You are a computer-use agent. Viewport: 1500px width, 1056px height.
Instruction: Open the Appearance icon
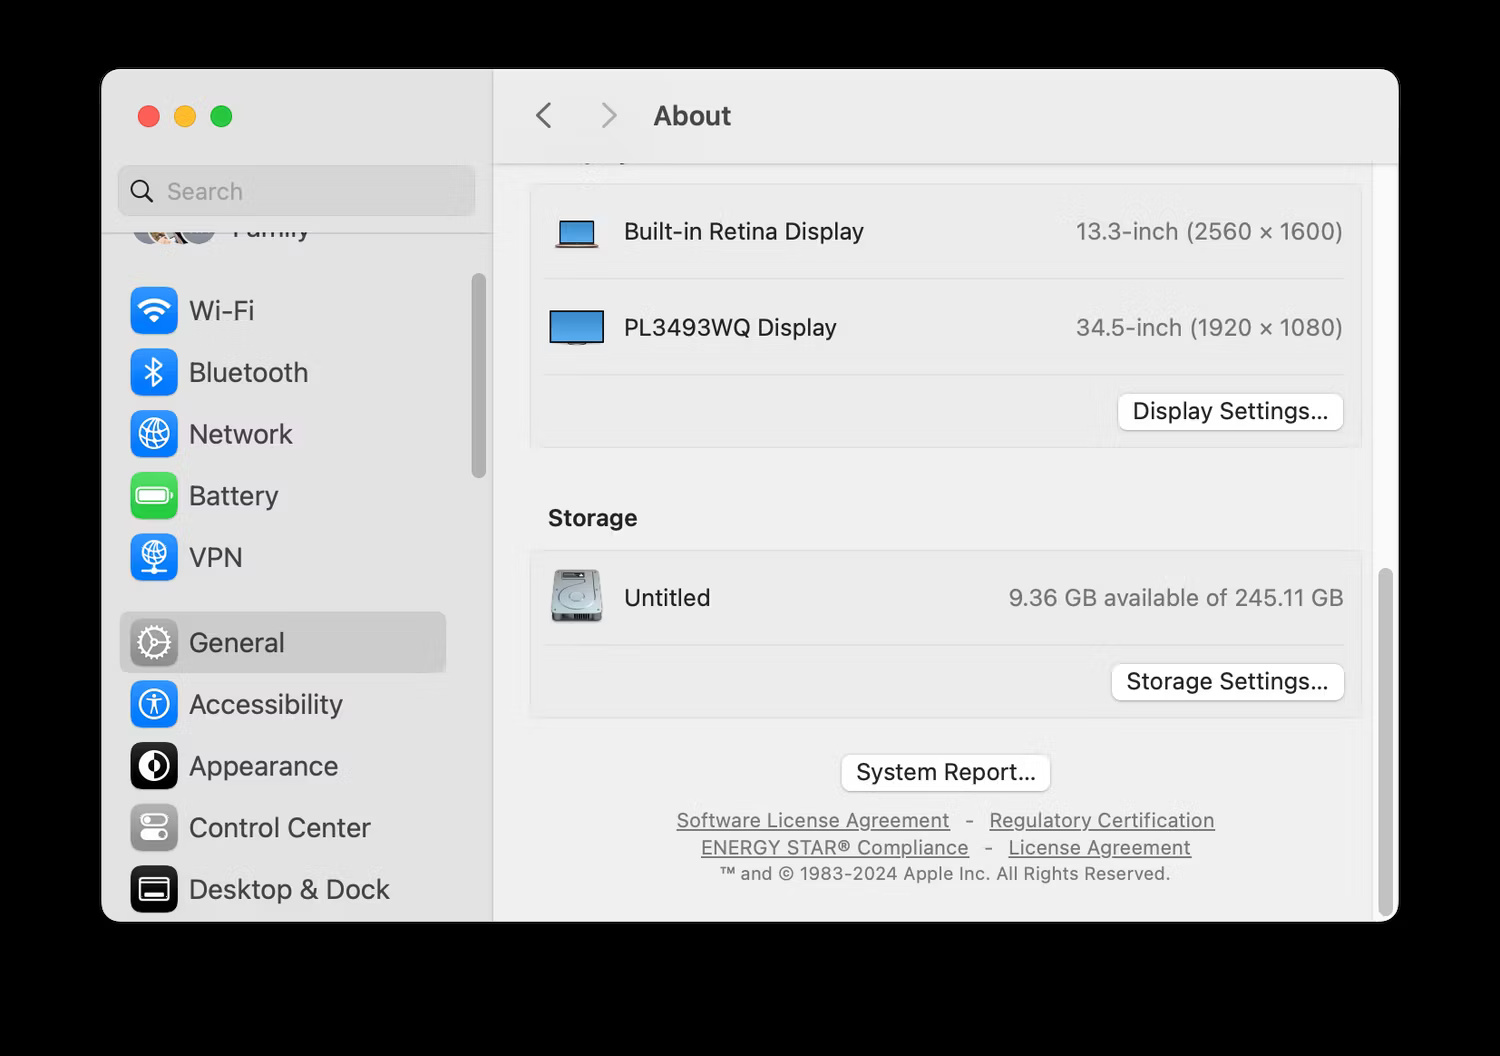pos(154,767)
